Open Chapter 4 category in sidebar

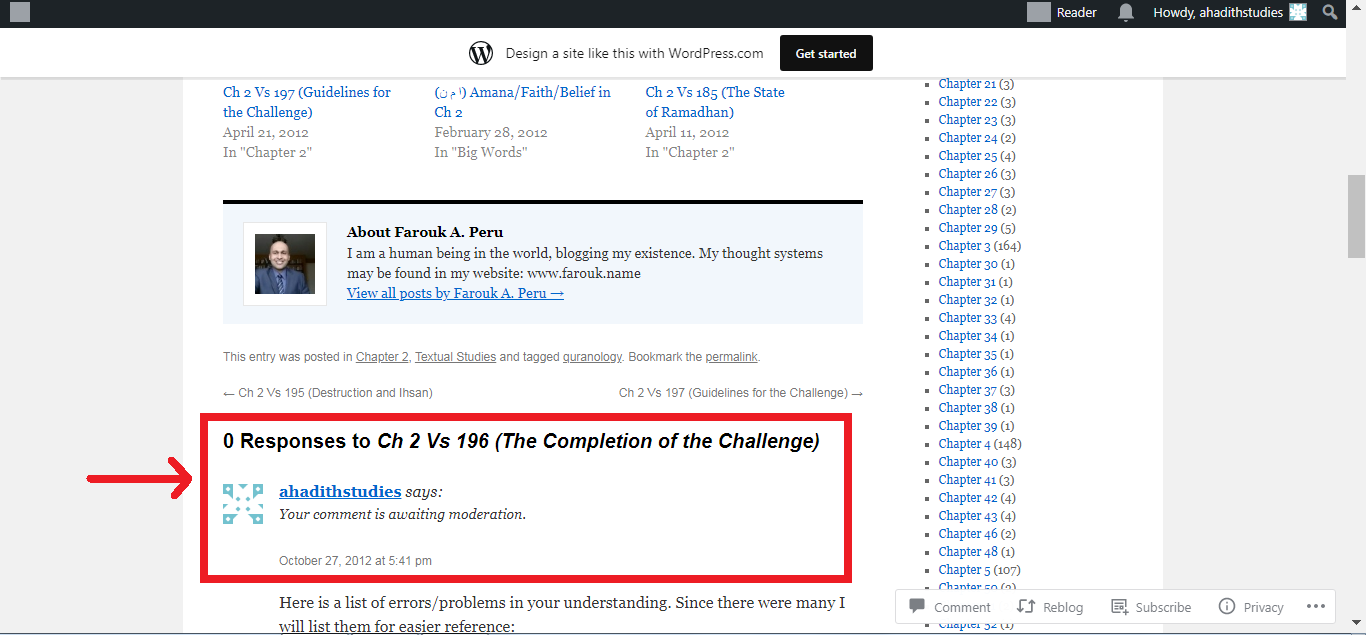click(x=964, y=444)
